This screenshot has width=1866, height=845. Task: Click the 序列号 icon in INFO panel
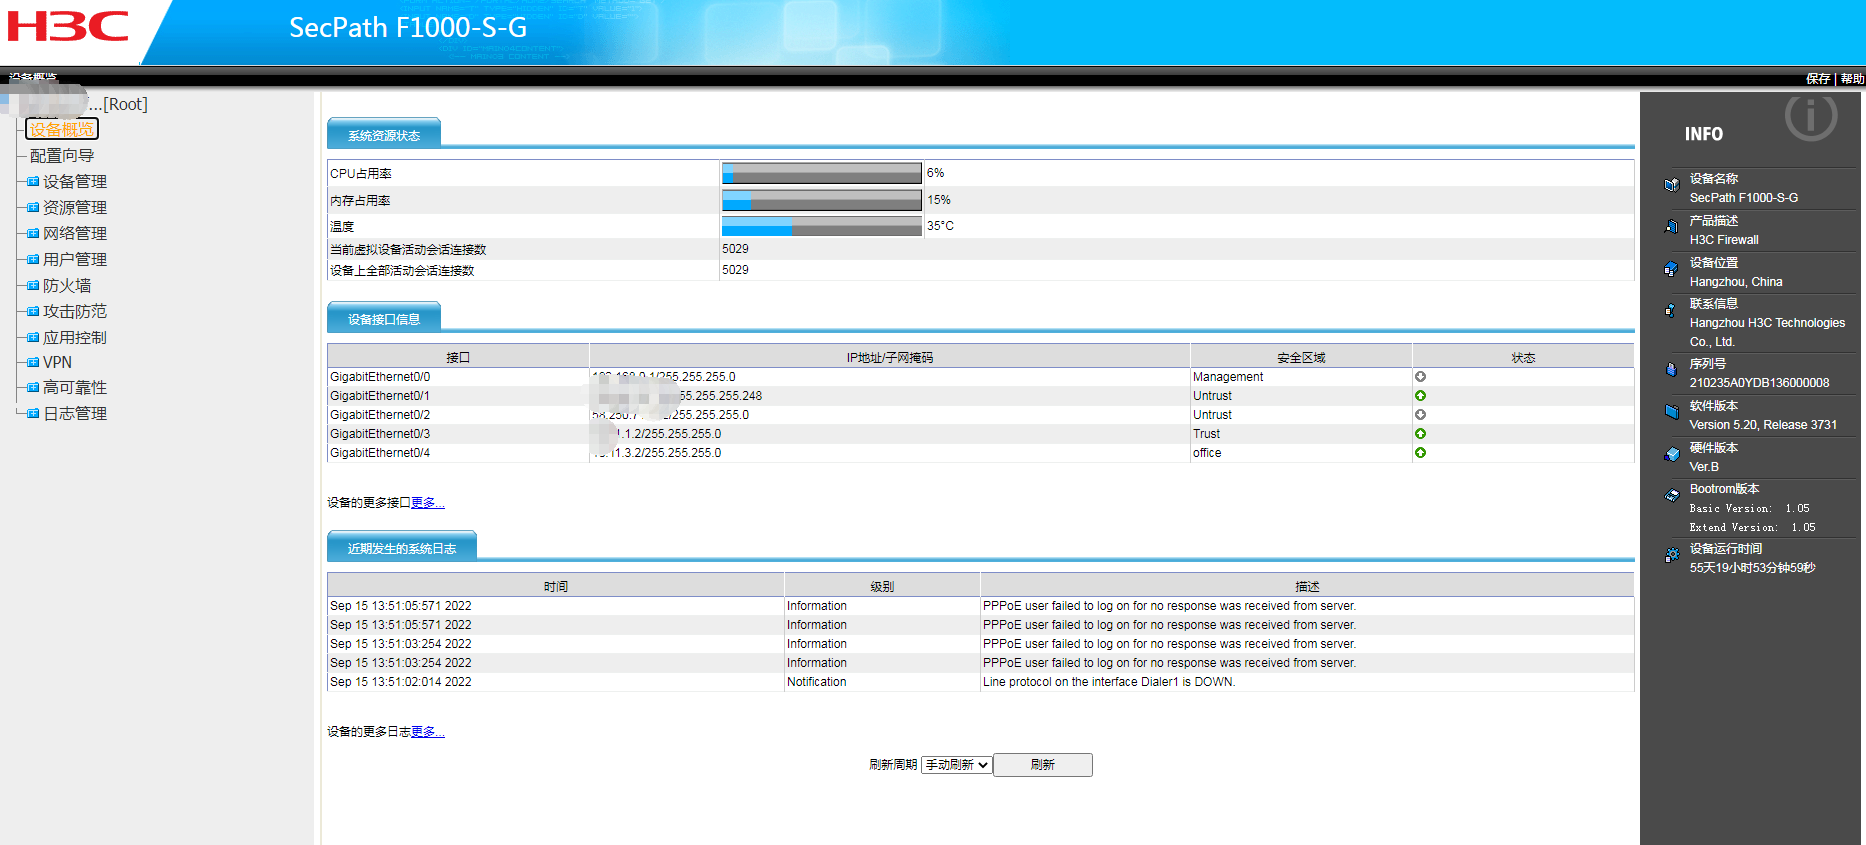(x=1671, y=370)
